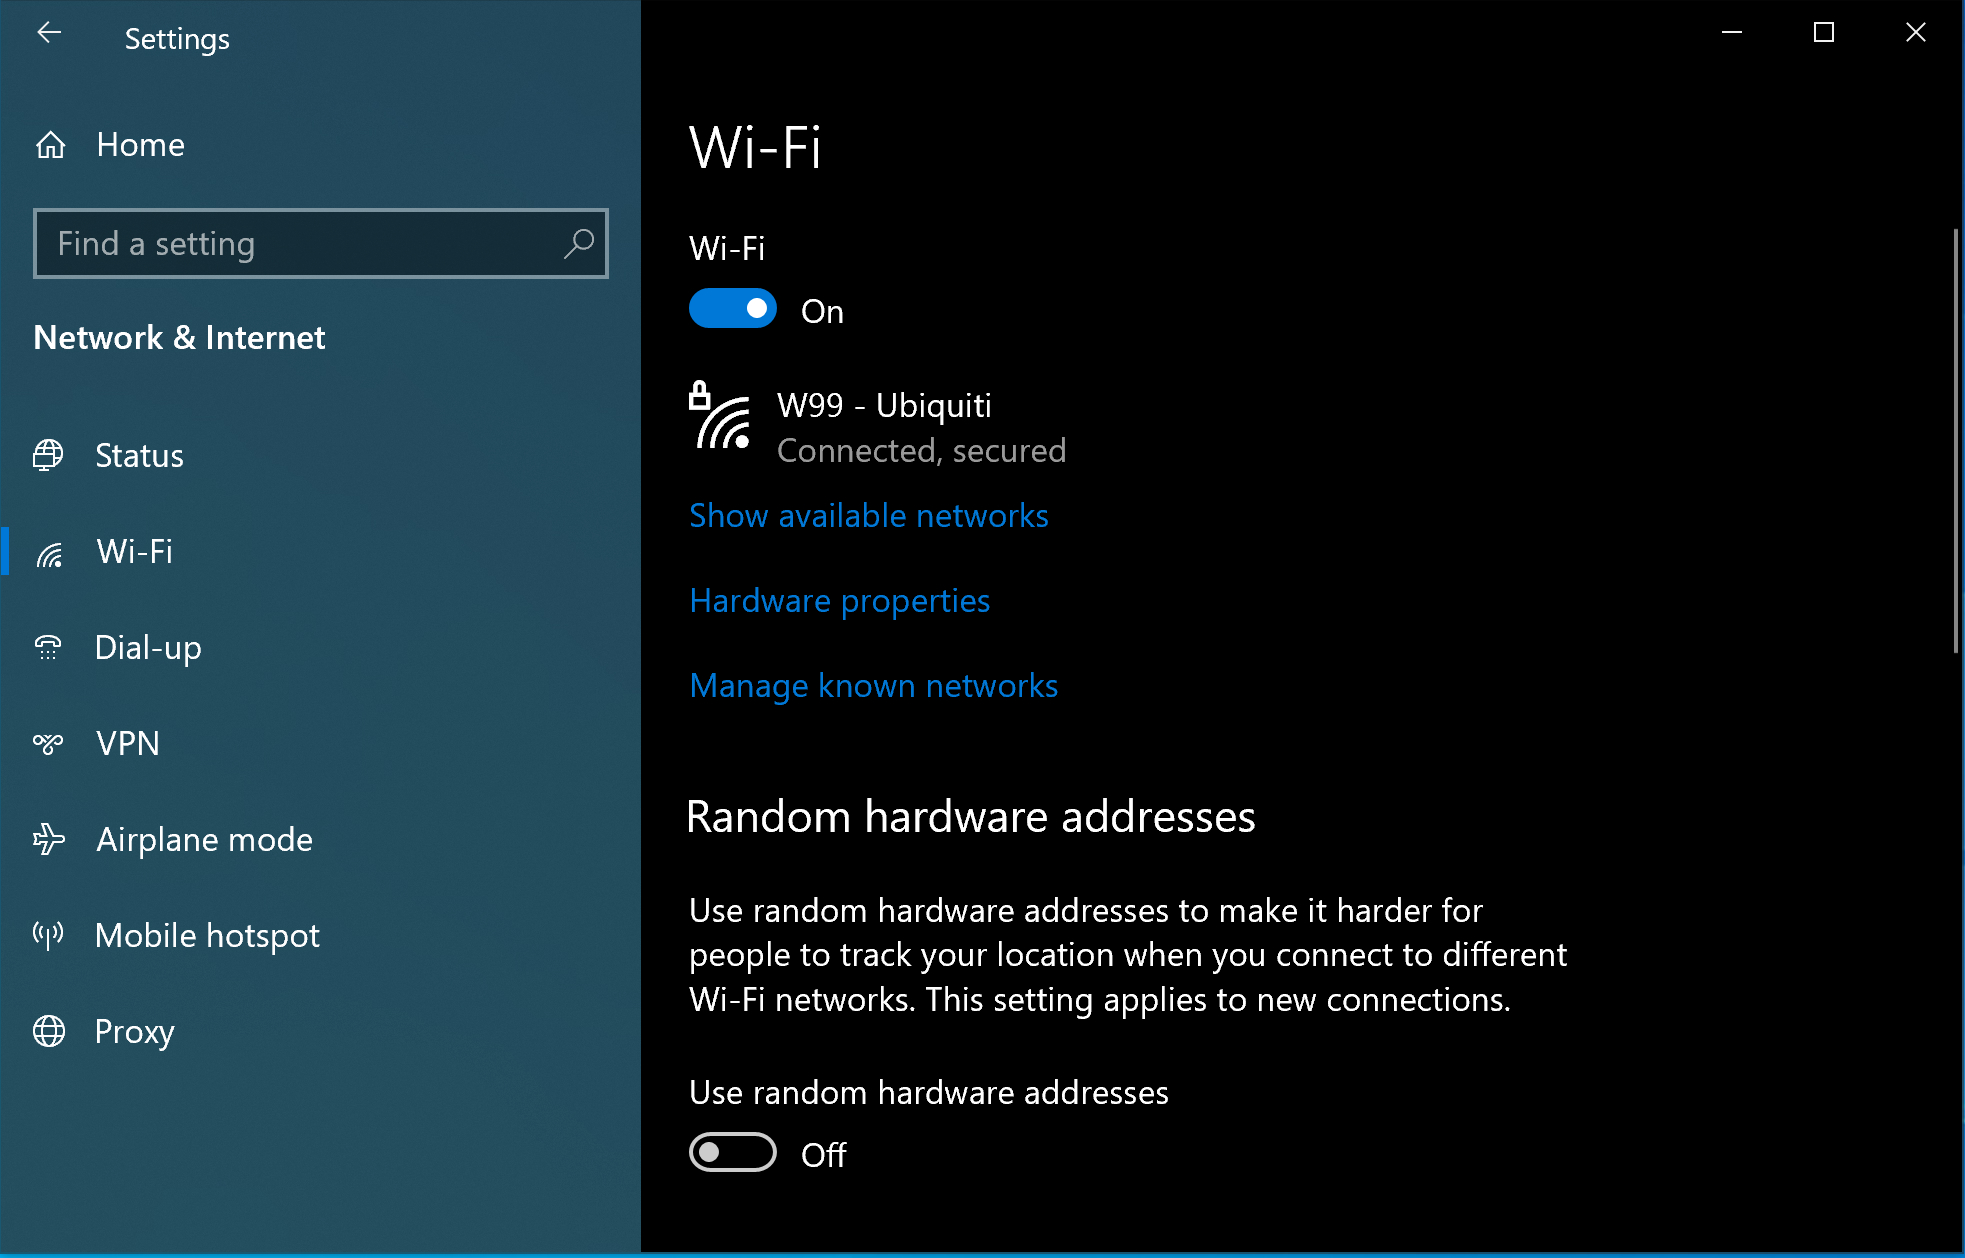Open the Dial-up settings

[x=320, y=647]
